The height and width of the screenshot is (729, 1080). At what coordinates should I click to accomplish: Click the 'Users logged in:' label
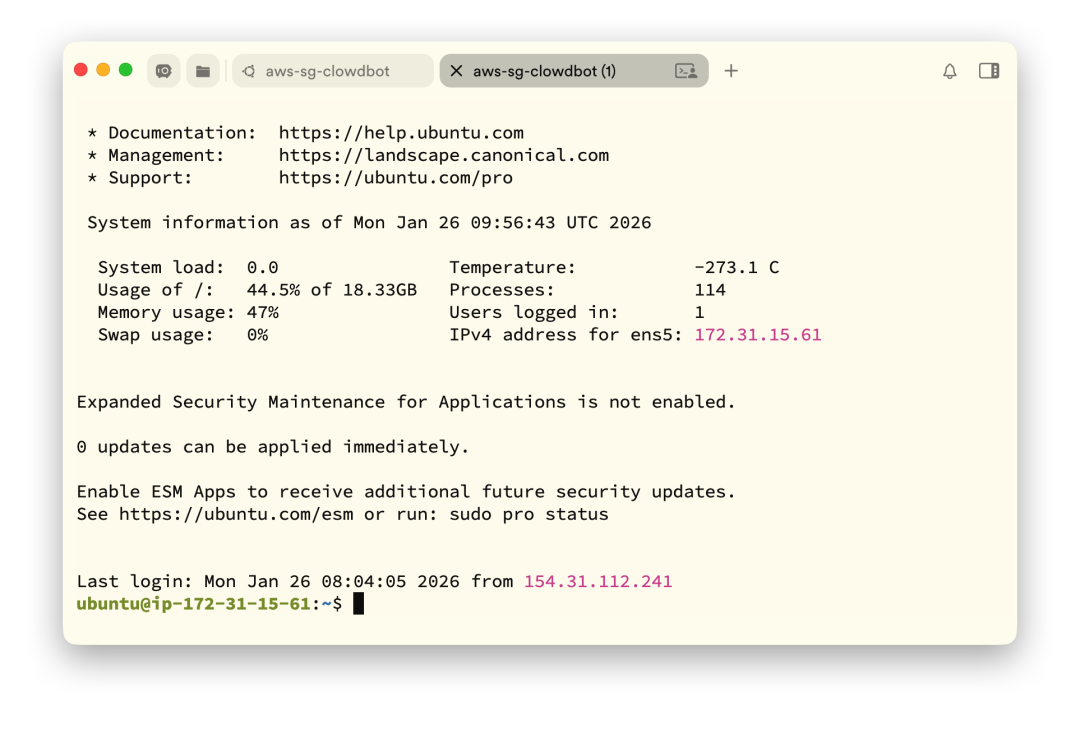pyautogui.click(x=534, y=313)
